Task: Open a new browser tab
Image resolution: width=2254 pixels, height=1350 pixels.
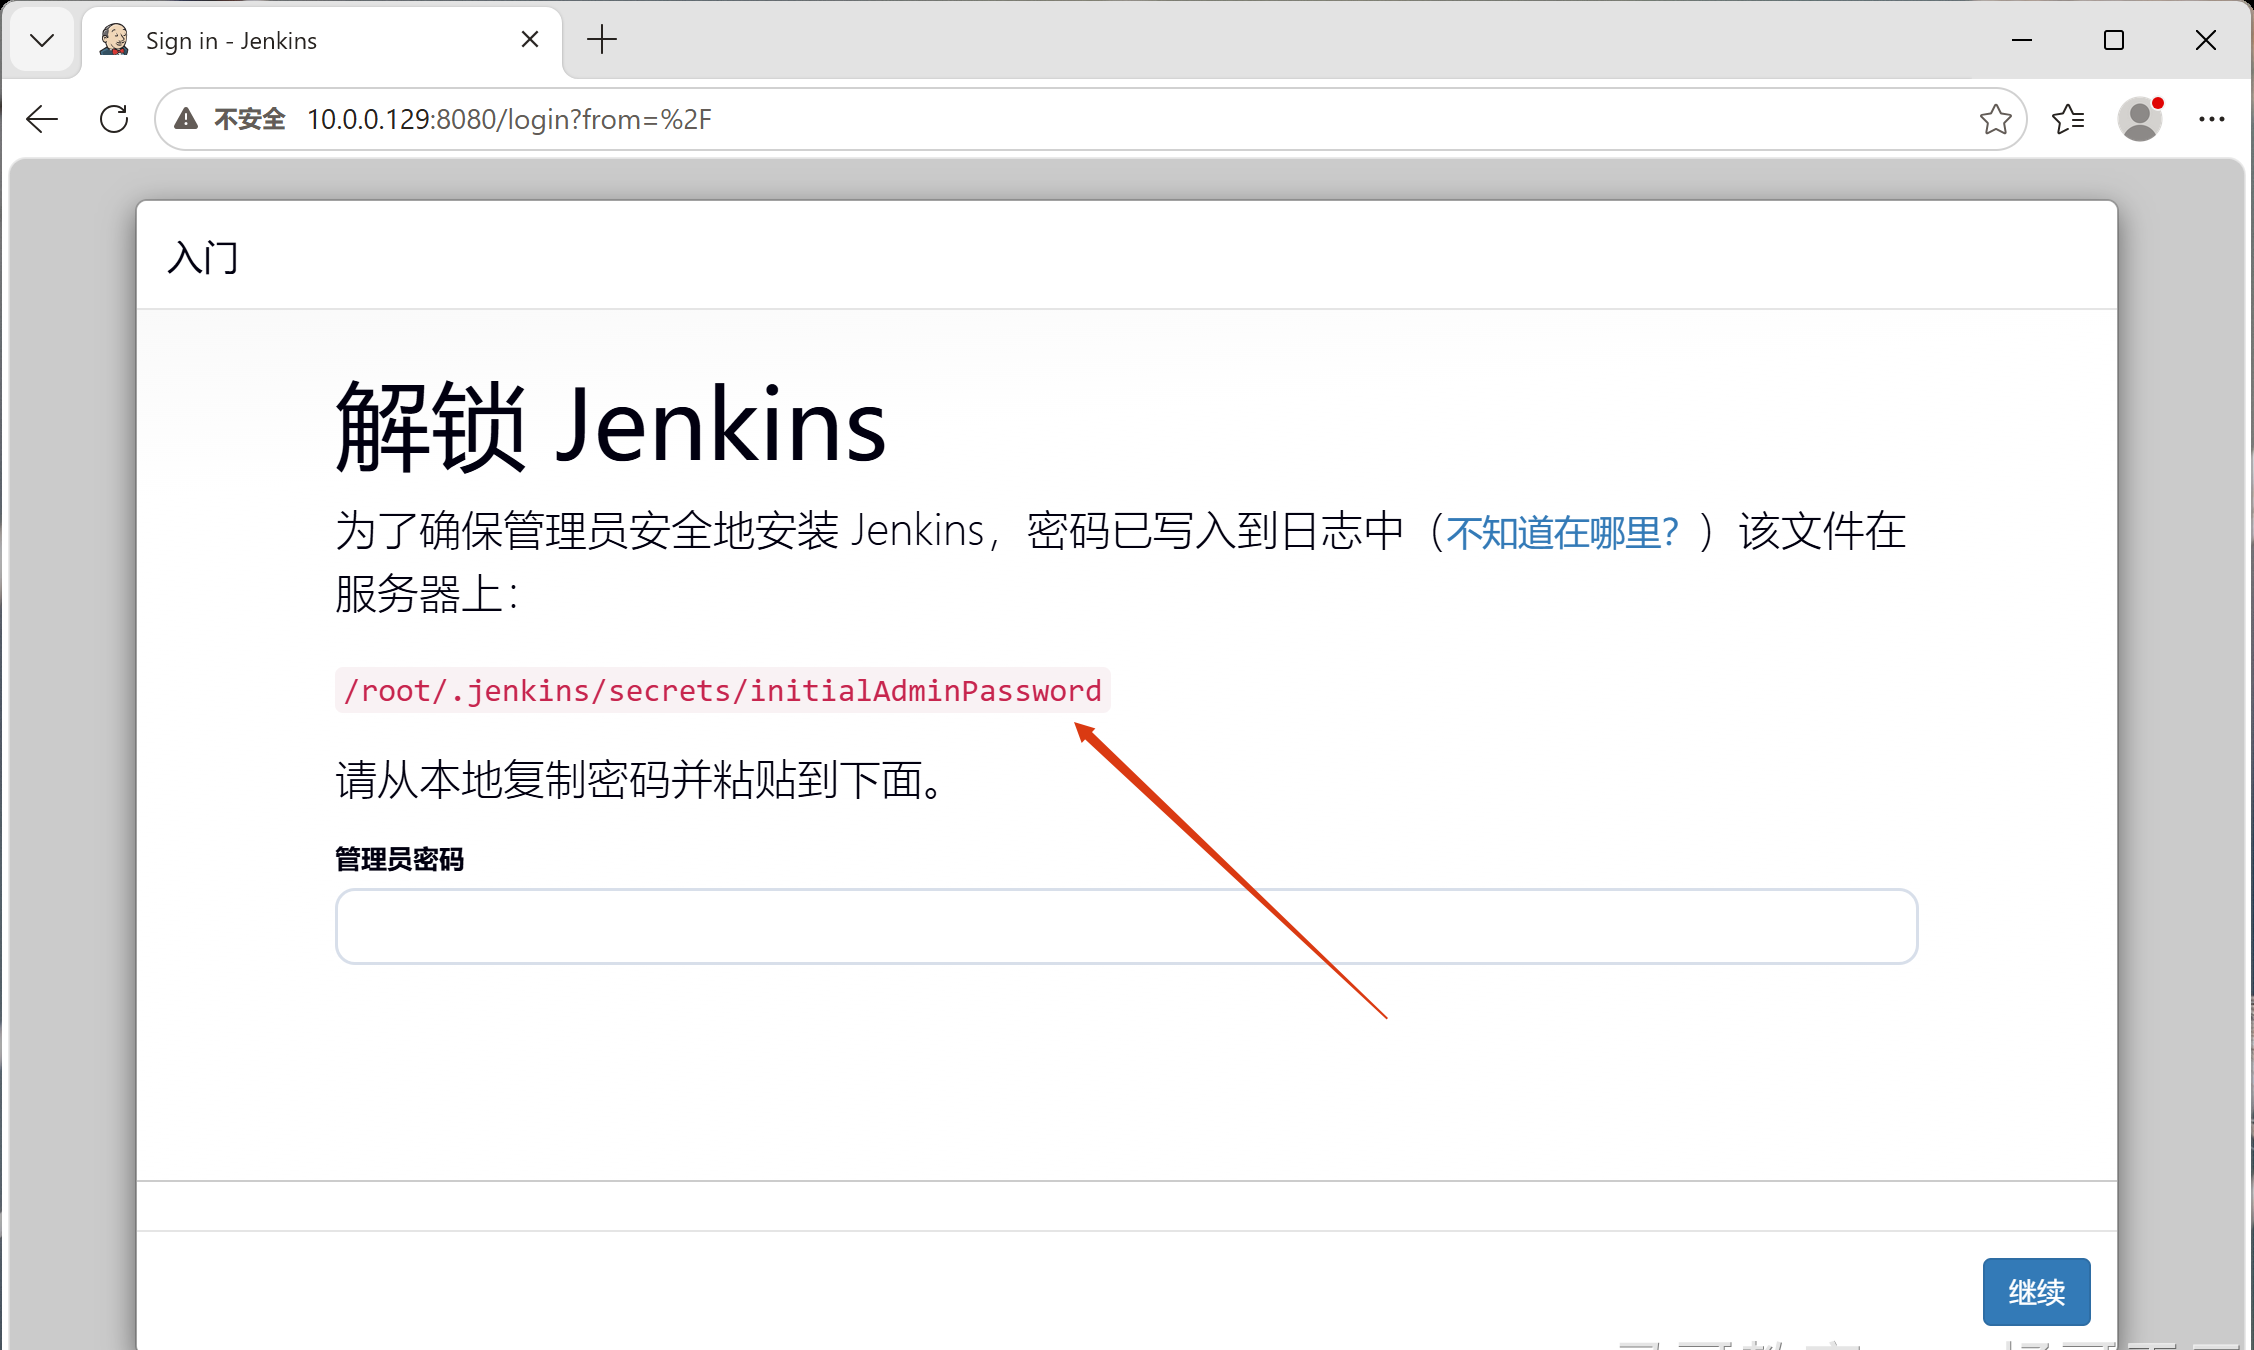Action: (602, 40)
